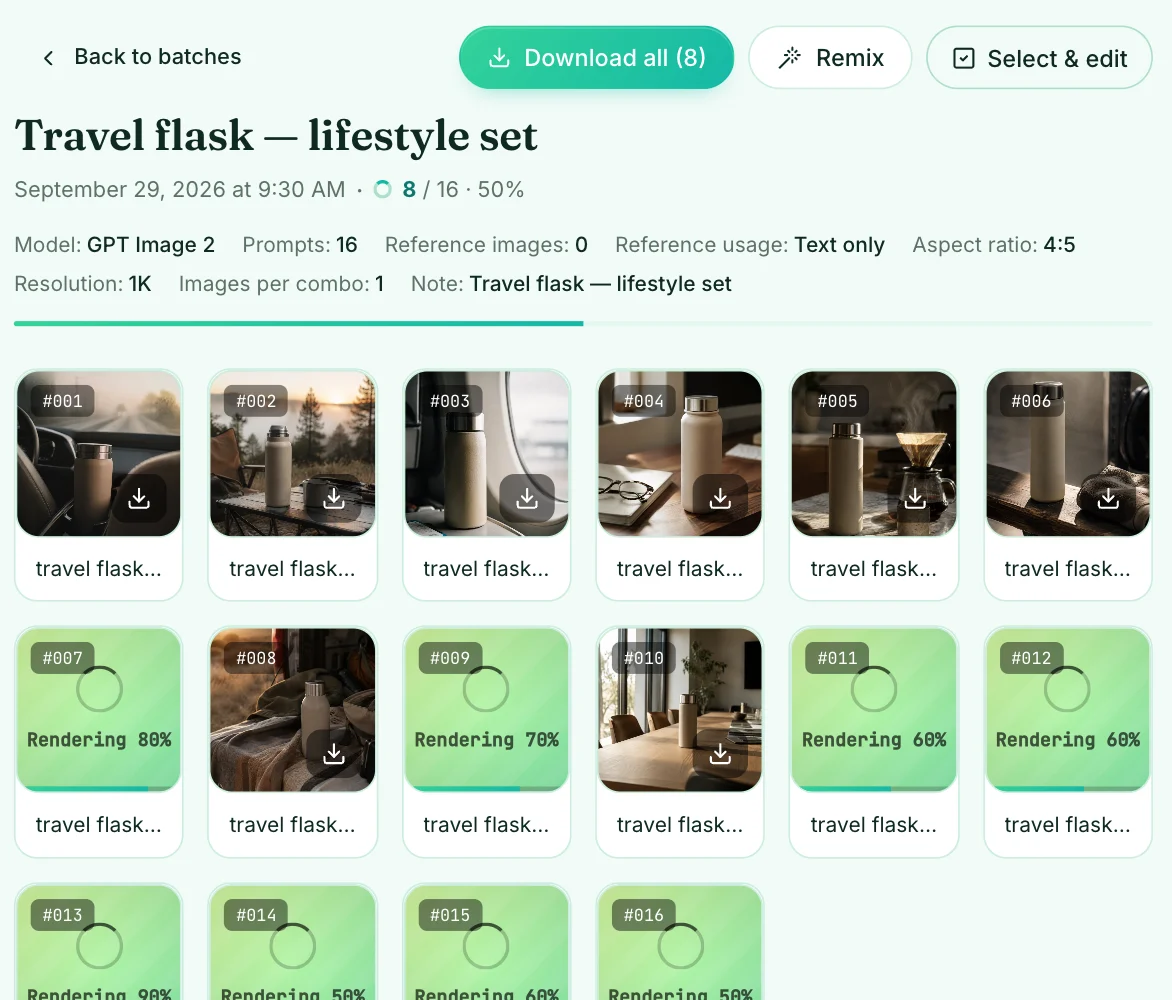Activate Select & edit mode
Screen dimensions: 1172x1000
coord(1039,58)
